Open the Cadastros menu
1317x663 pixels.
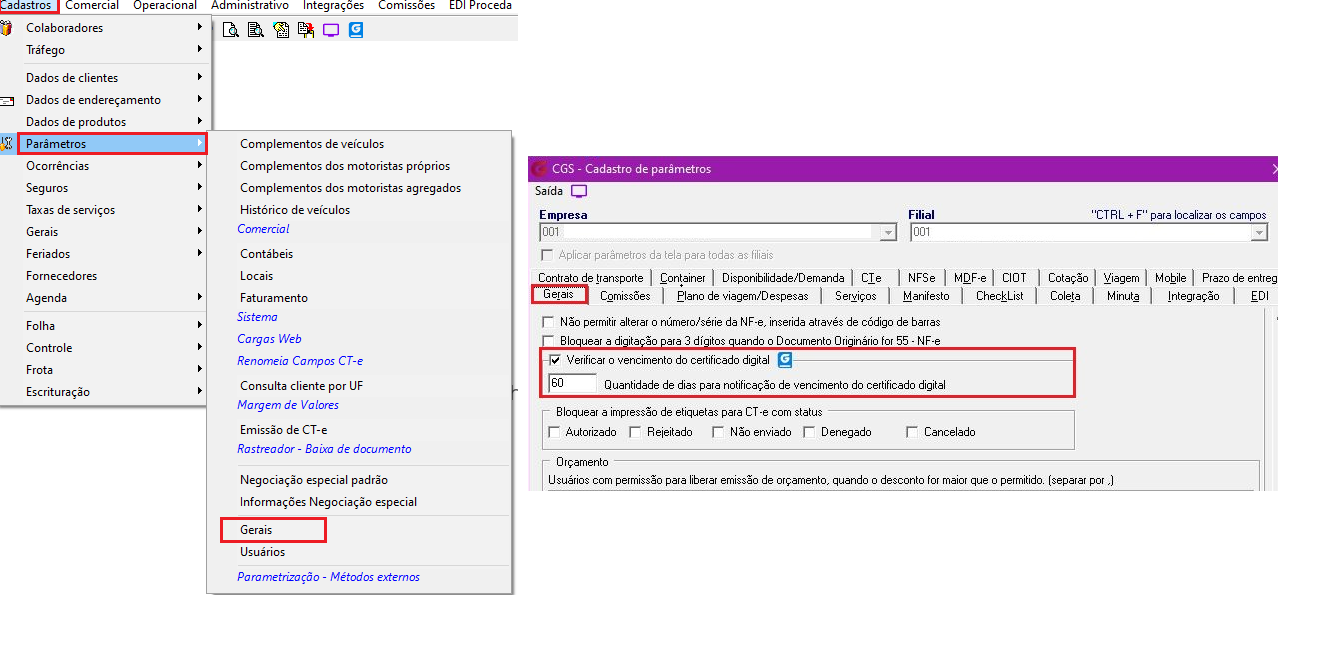pos(27,5)
